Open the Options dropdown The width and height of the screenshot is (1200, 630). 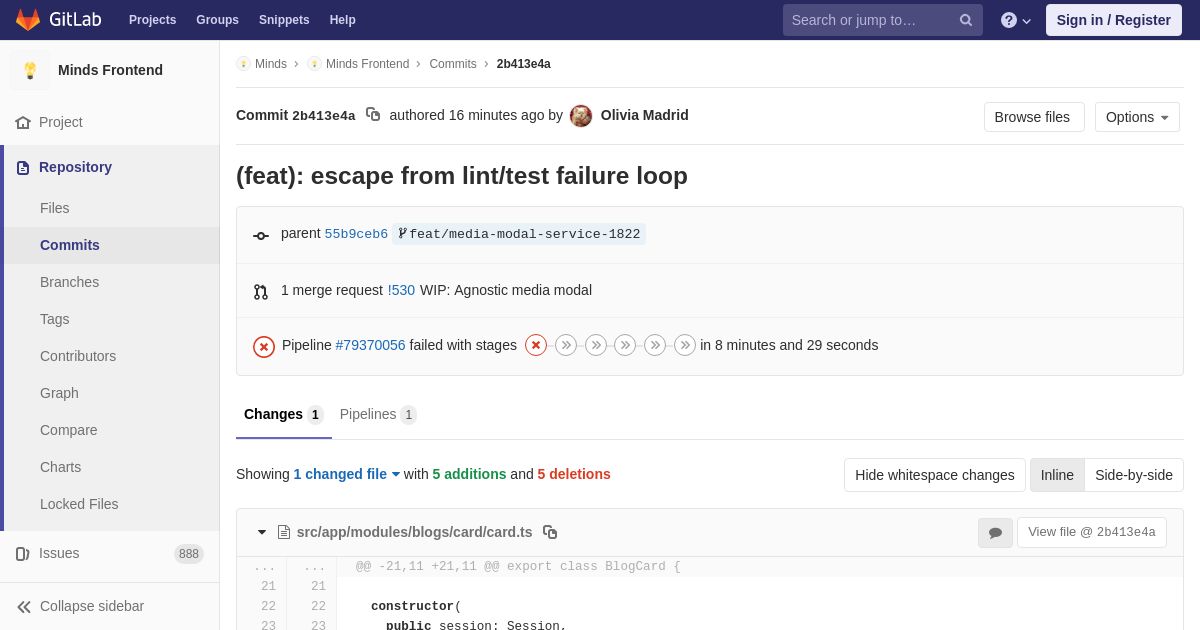tap(1137, 117)
